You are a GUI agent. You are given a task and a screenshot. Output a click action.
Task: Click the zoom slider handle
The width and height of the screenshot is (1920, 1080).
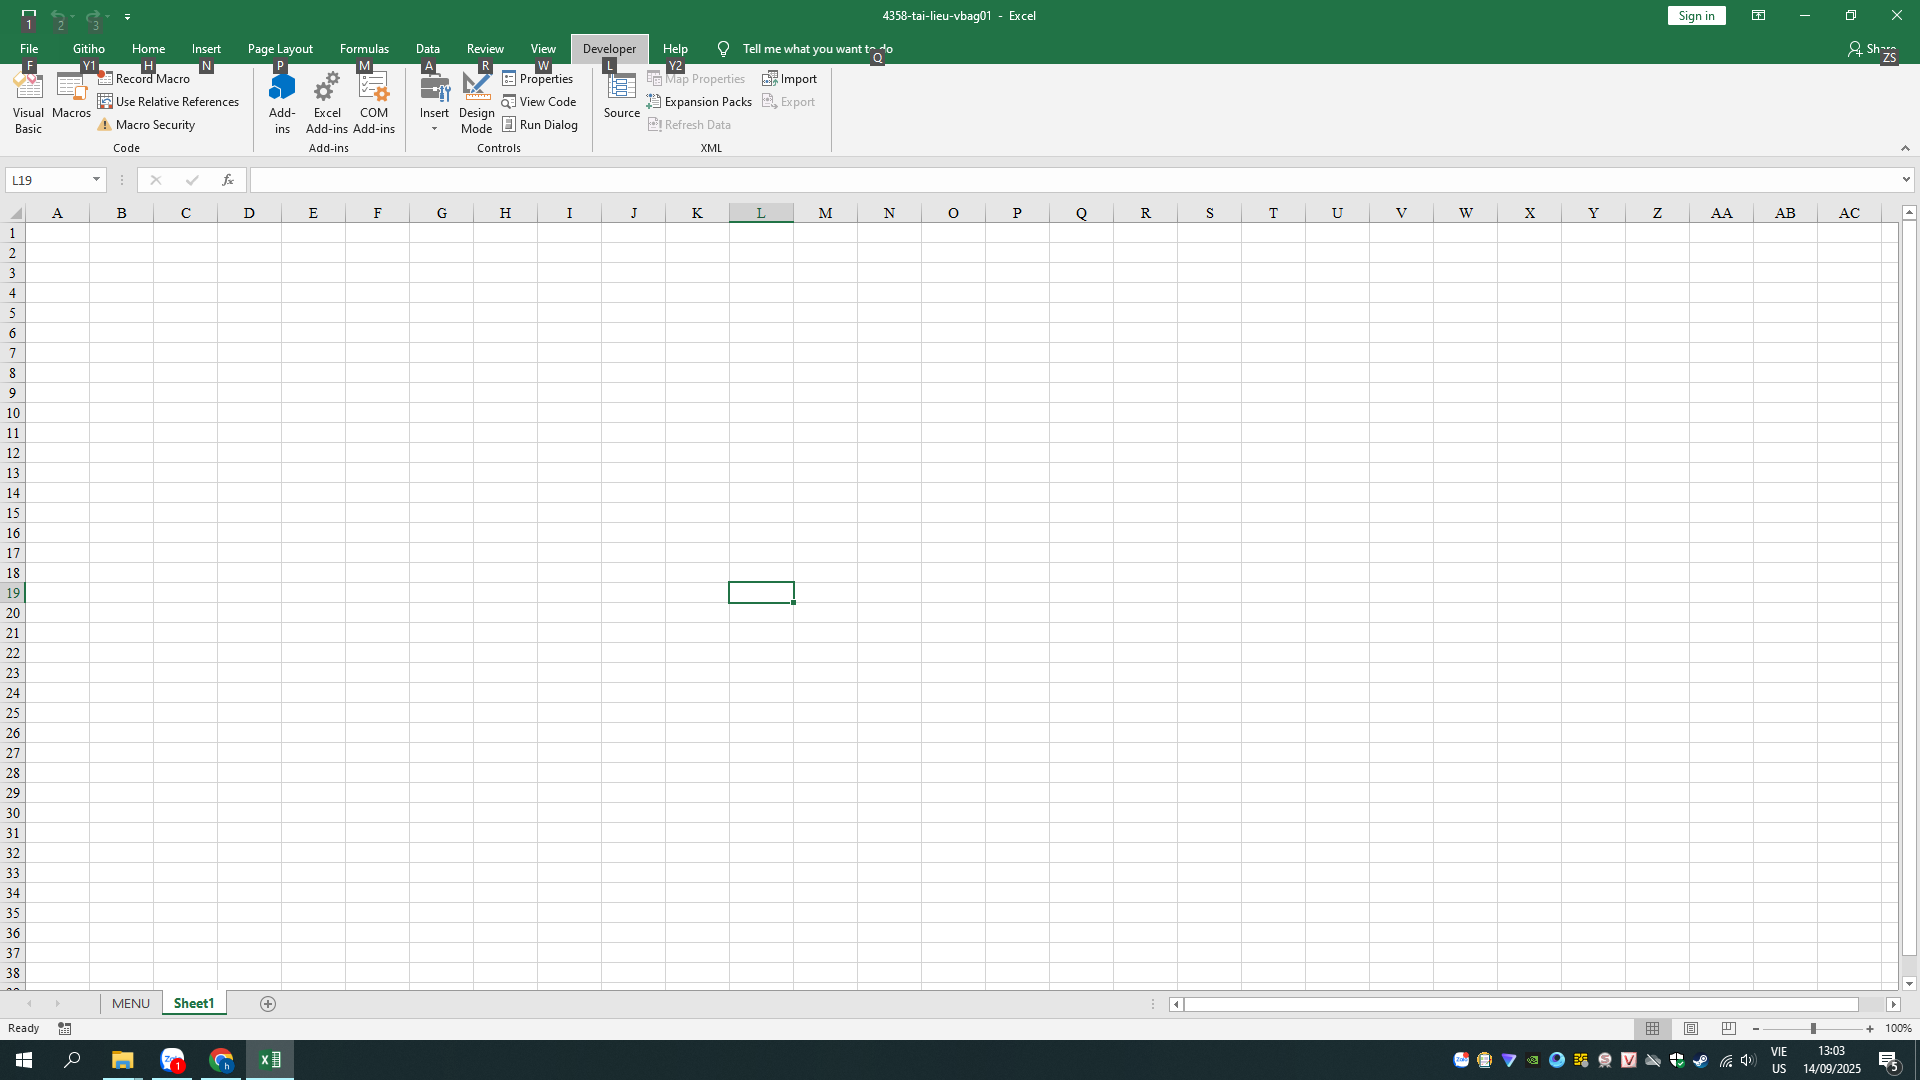coord(1812,1028)
